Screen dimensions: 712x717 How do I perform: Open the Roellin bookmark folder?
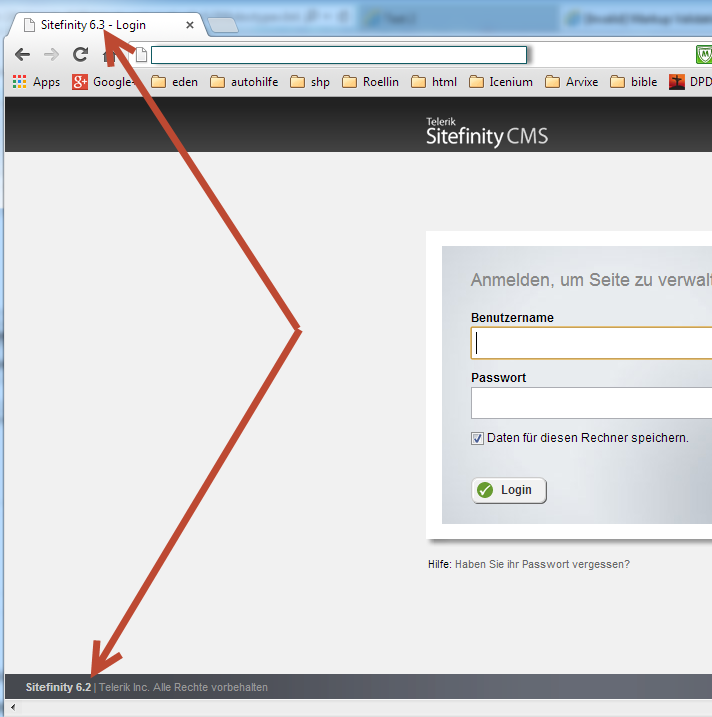(x=370, y=82)
